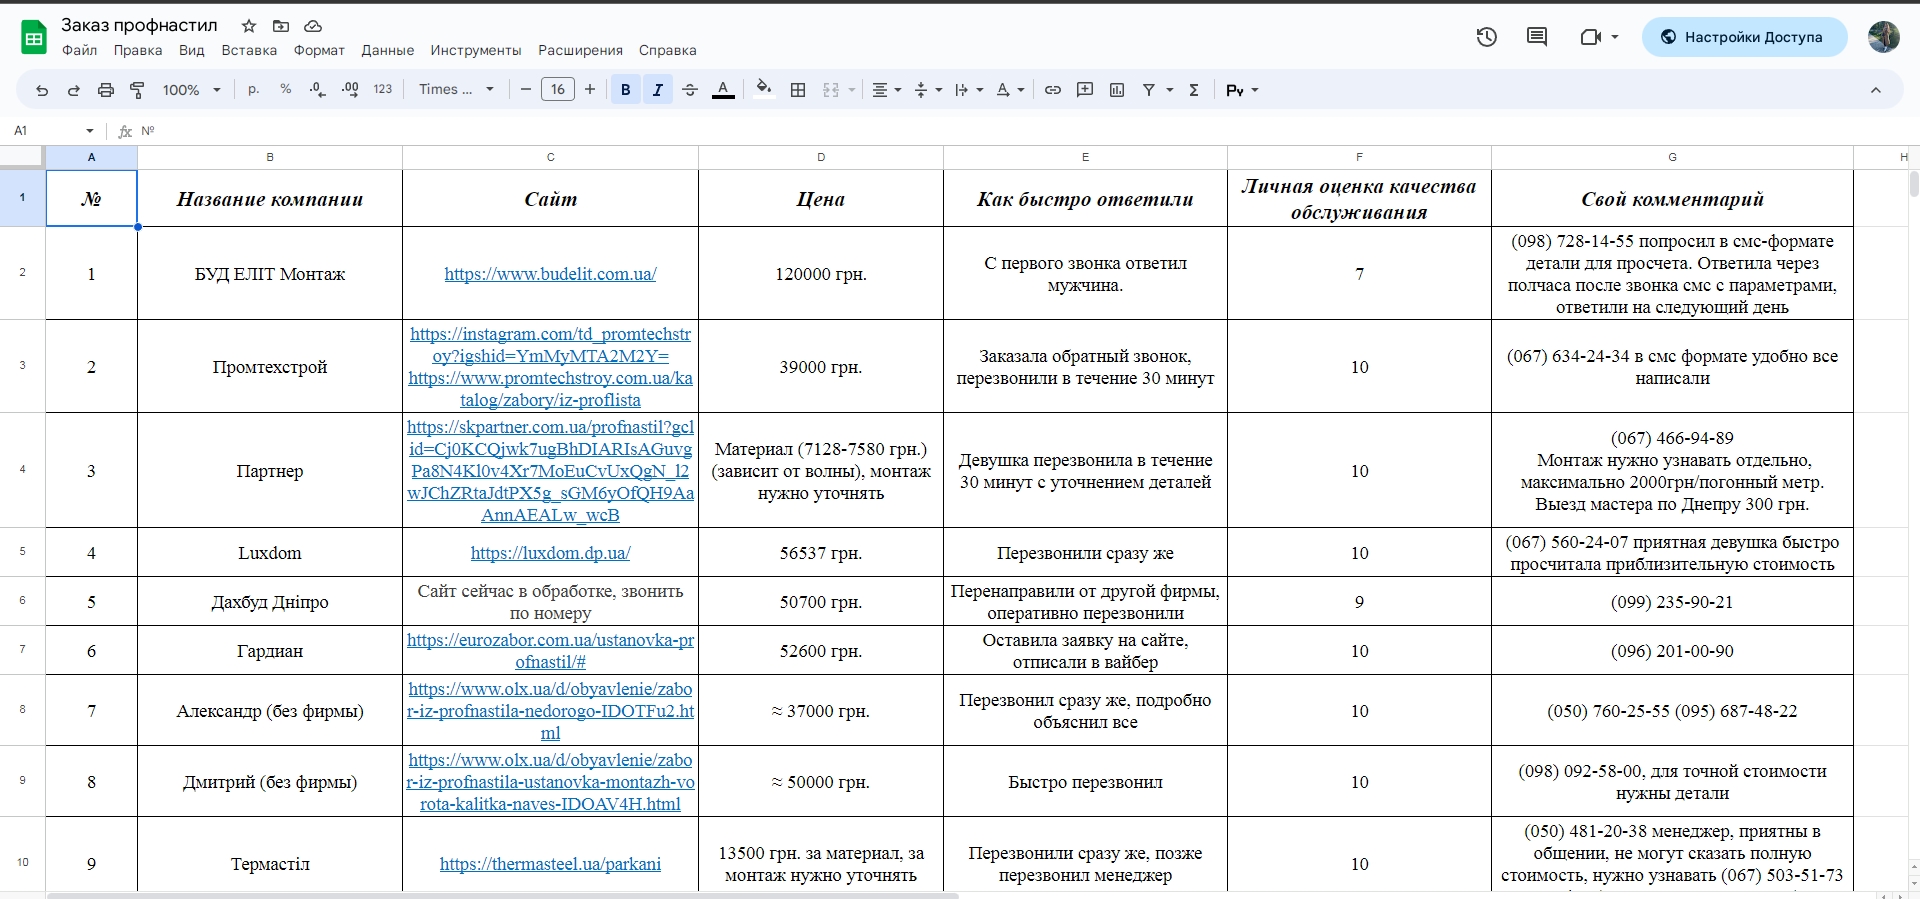Open the Данные menu
This screenshot has width=1920, height=899.
tap(388, 50)
